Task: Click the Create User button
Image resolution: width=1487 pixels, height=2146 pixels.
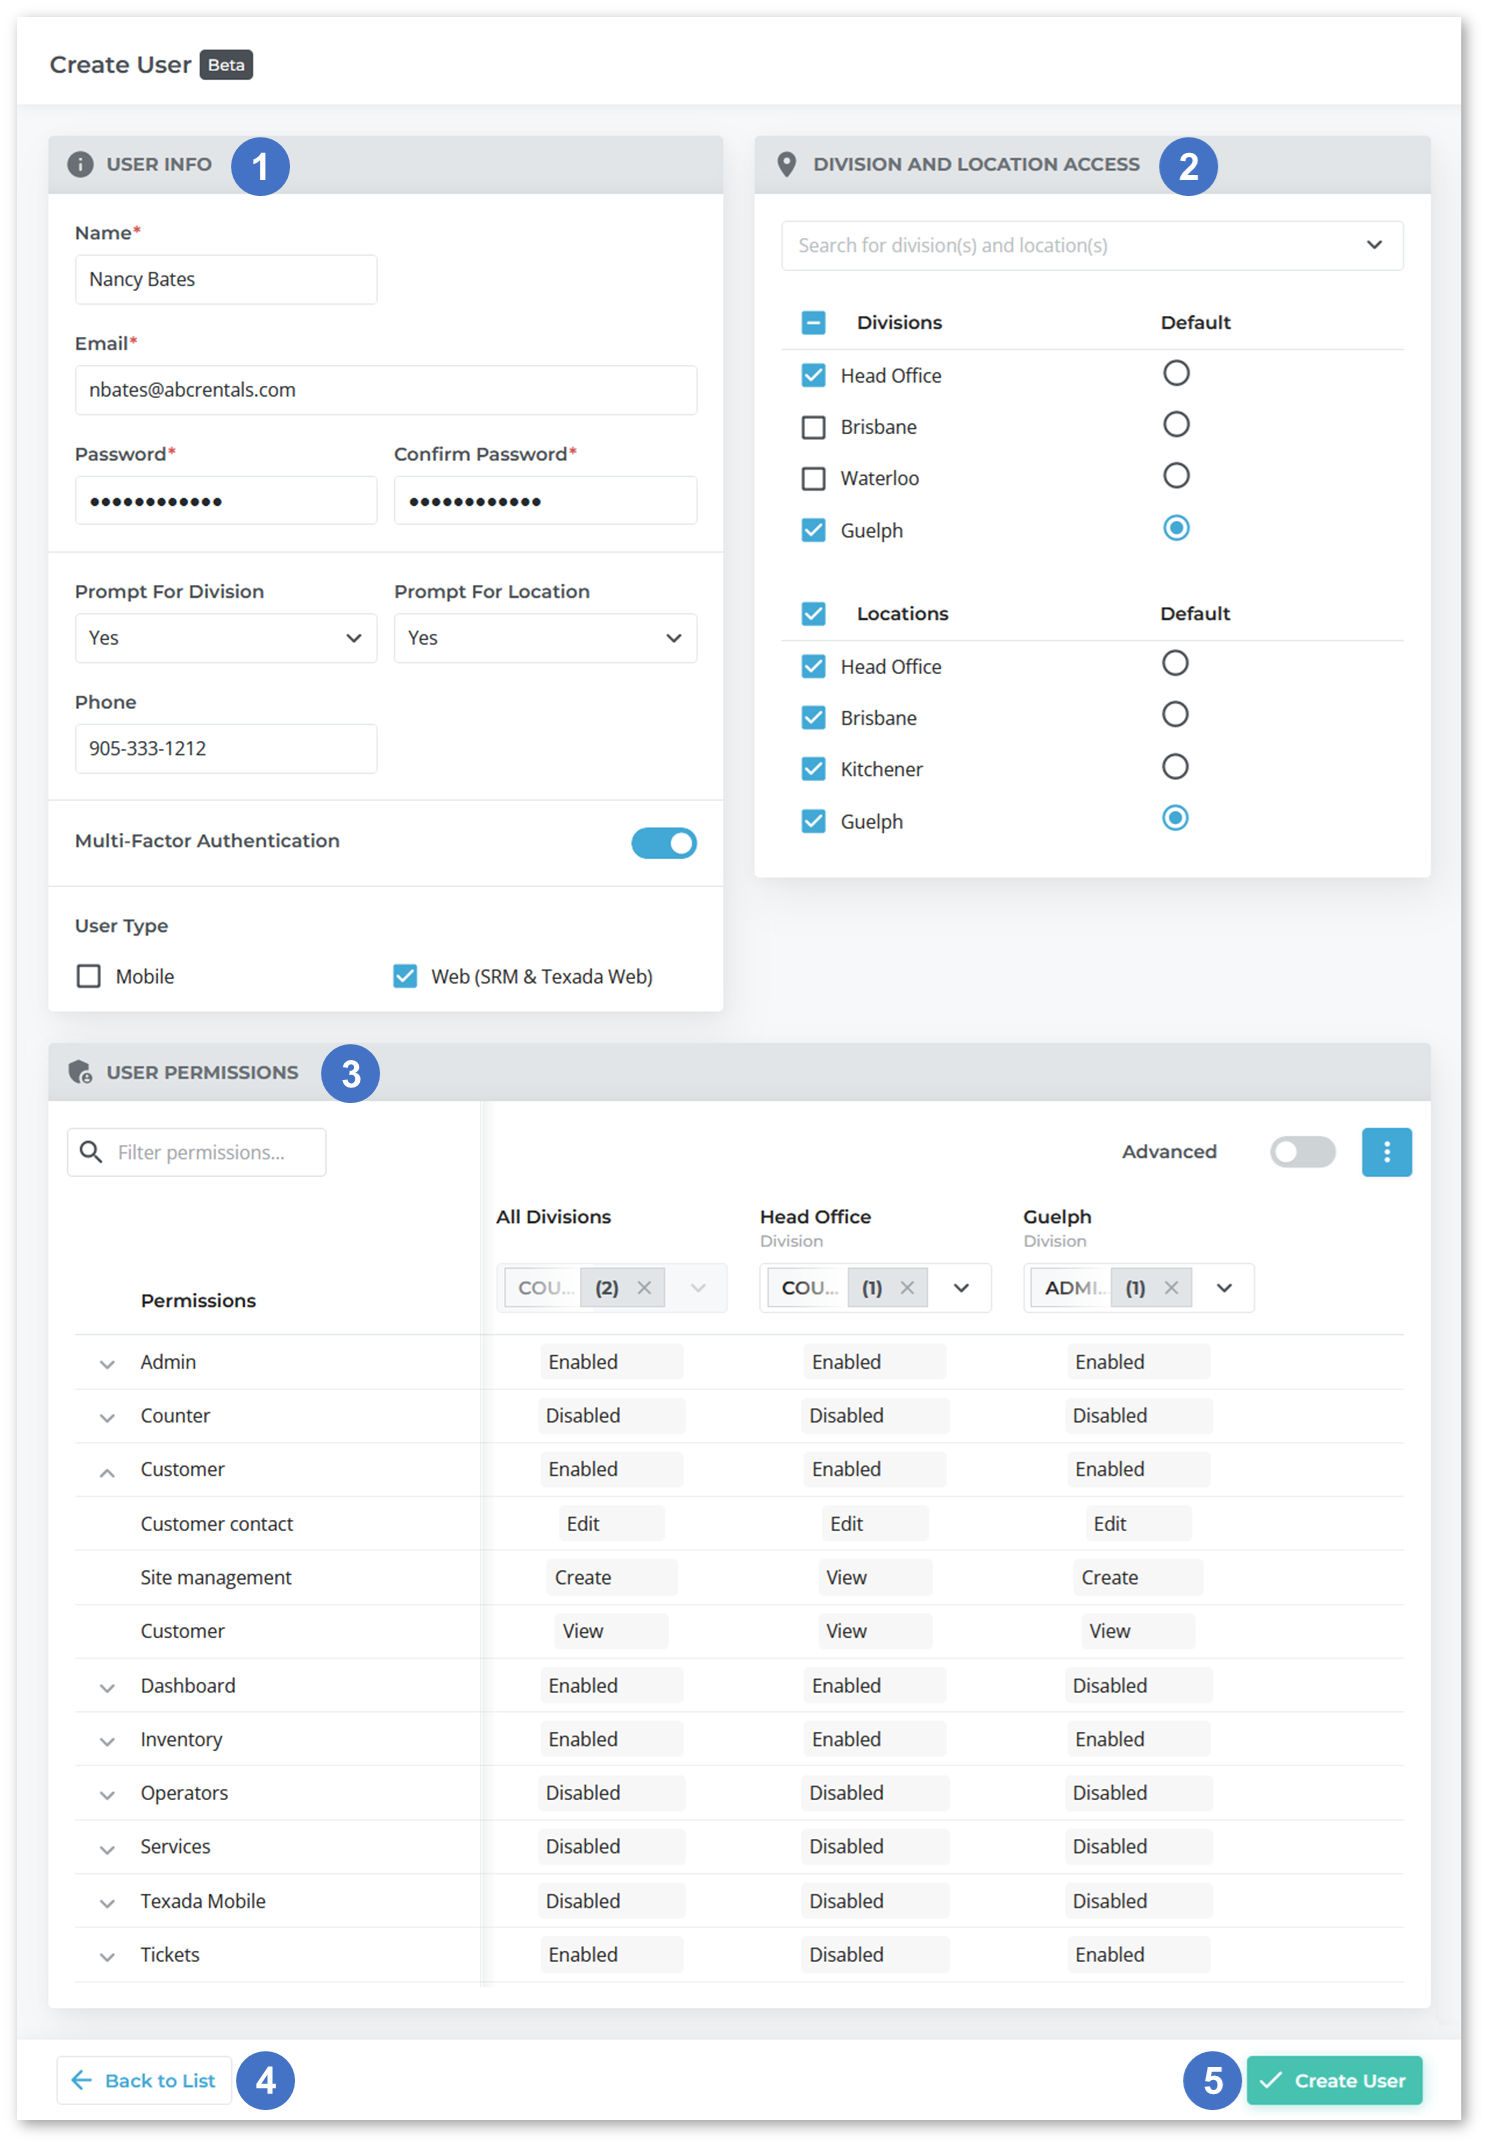Action: coord(1334,2080)
